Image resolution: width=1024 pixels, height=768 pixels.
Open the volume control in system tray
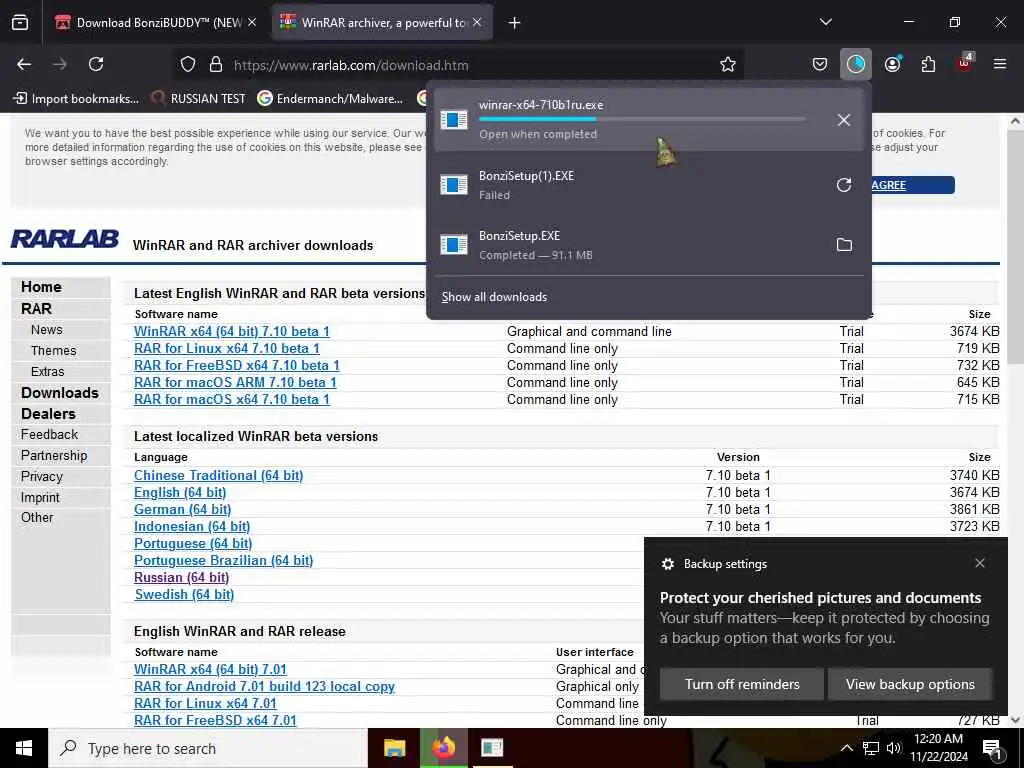(893, 748)
